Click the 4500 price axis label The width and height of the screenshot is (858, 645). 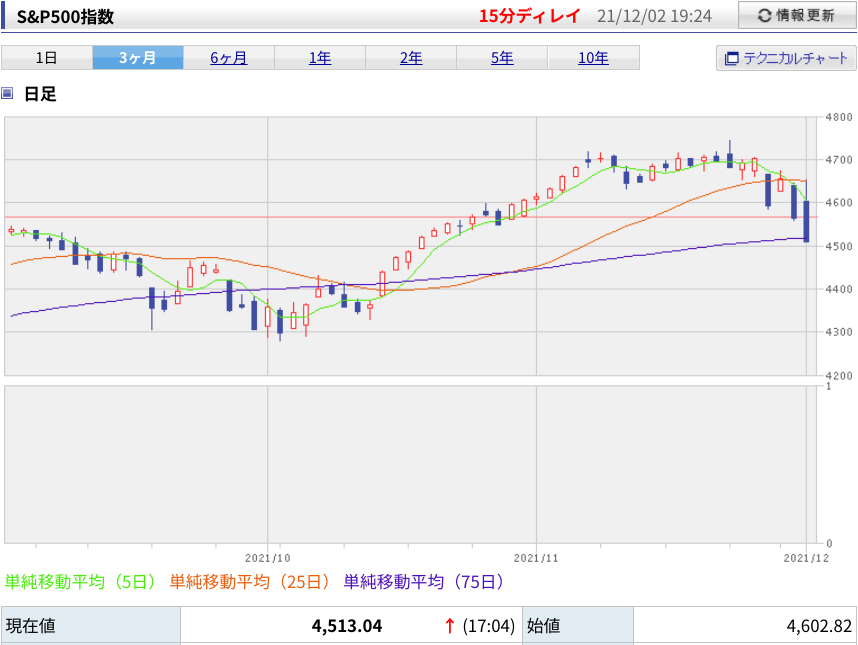(x=839, y=246)
